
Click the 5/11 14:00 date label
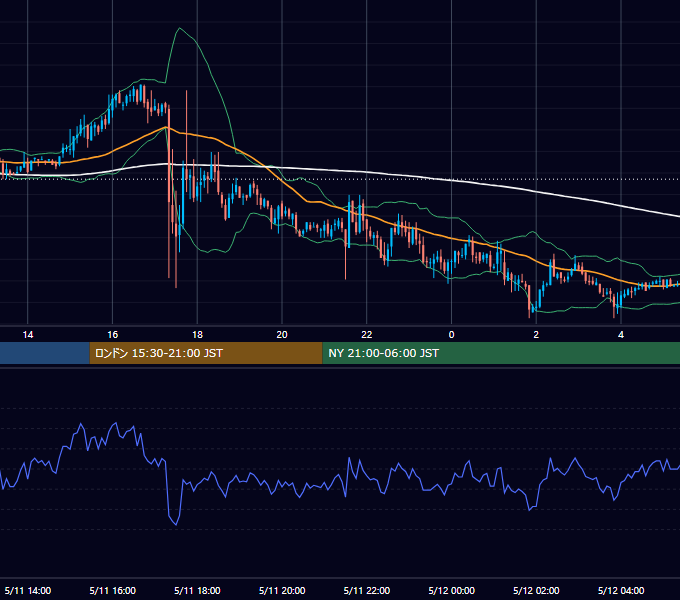tap(28, 590)
